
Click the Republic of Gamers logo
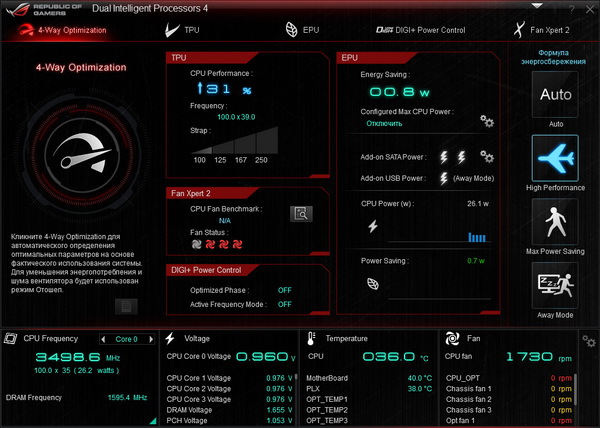point(44,10)
